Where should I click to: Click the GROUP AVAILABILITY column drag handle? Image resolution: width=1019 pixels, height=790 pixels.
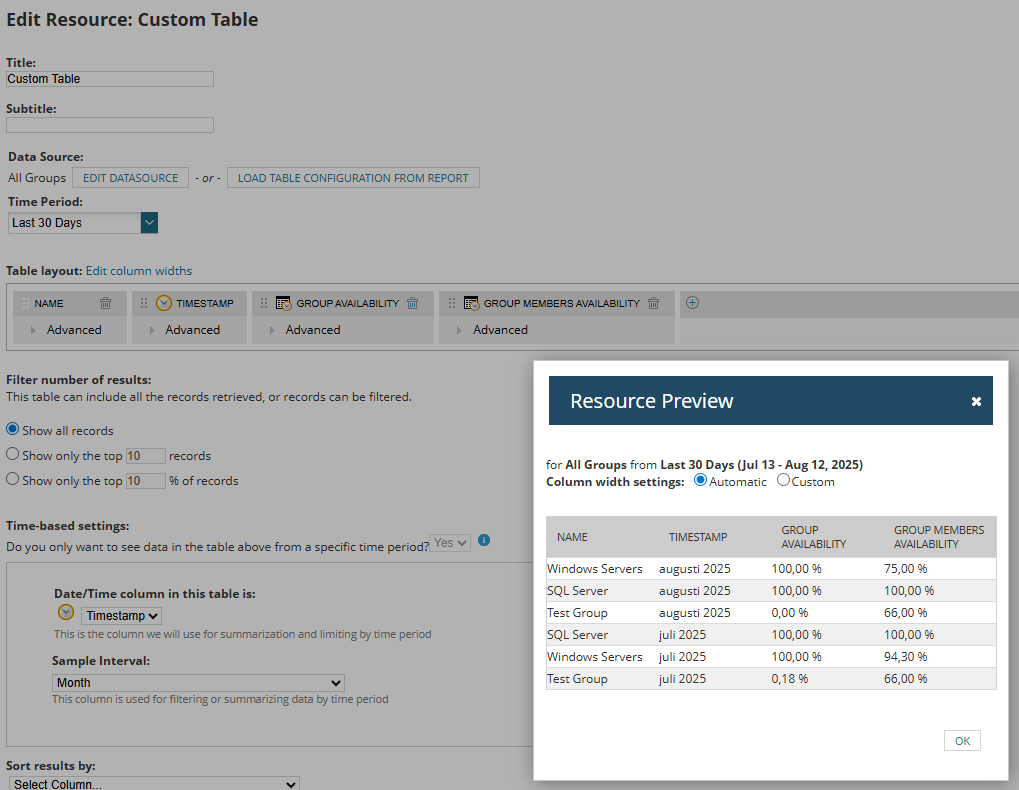click(263, 303)
